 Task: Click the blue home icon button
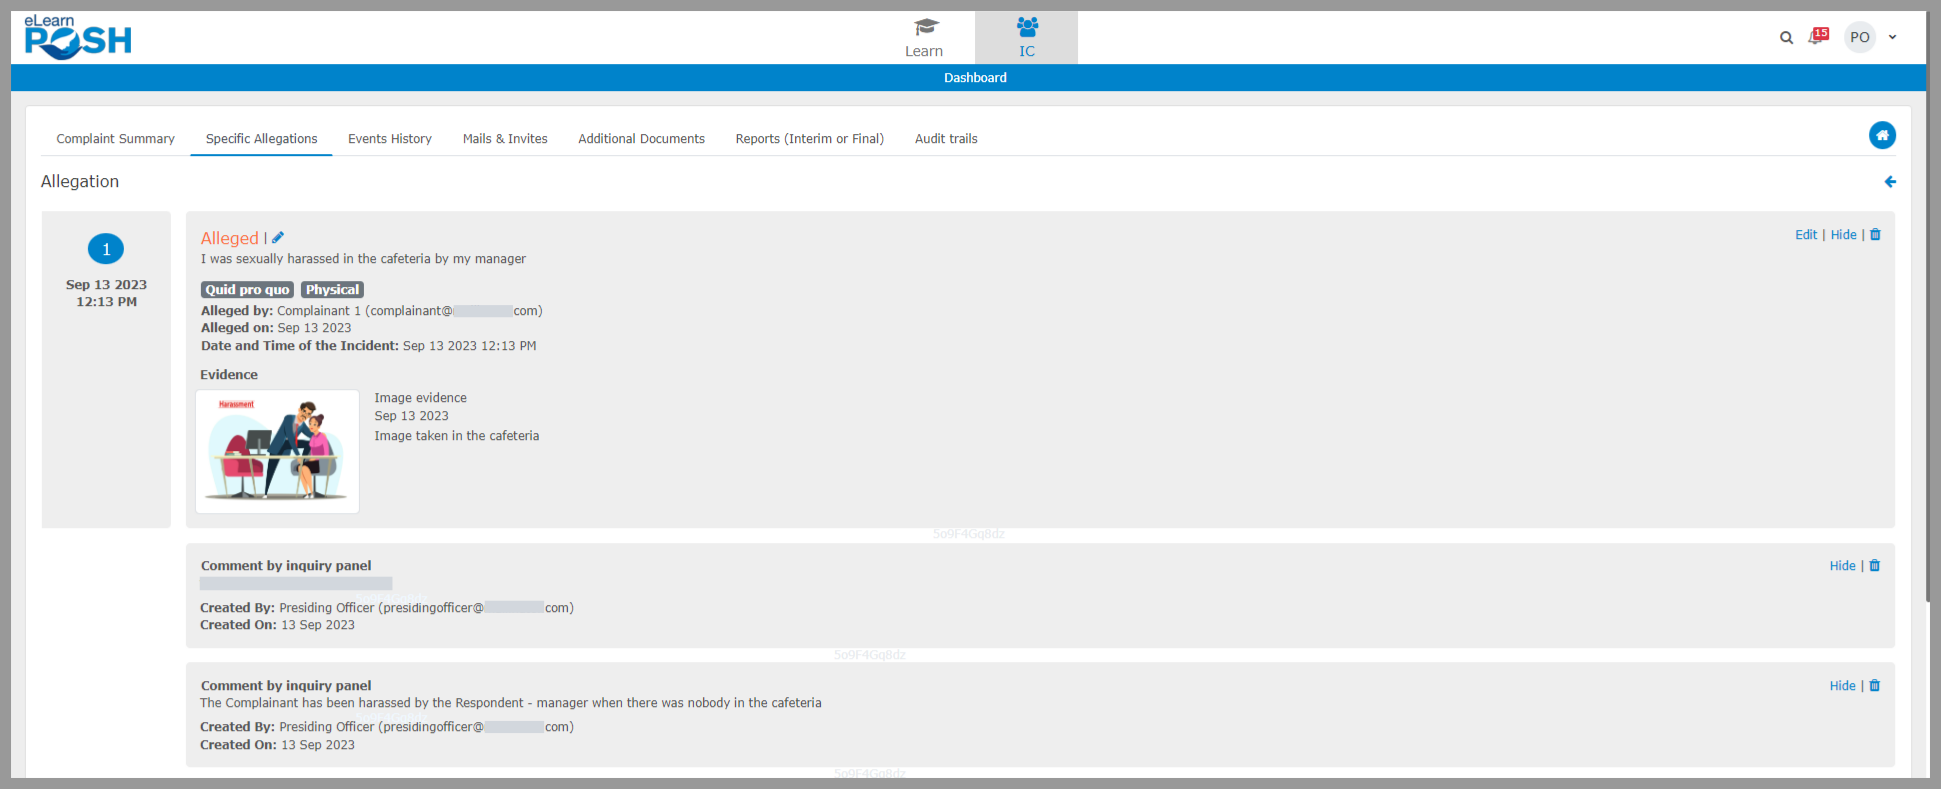pyautogui.click(x=1882, y=135)
